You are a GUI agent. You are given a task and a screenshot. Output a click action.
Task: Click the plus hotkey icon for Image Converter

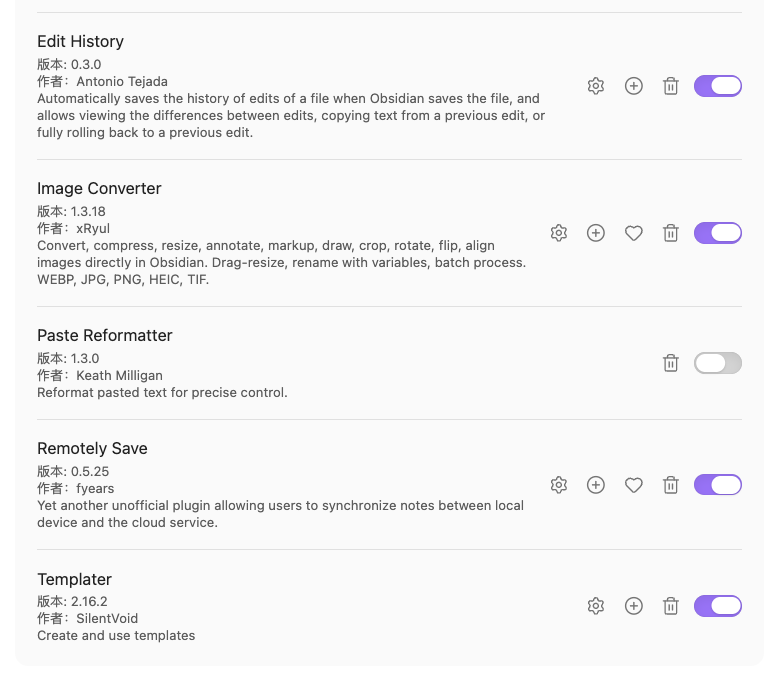tap(596, 233)
